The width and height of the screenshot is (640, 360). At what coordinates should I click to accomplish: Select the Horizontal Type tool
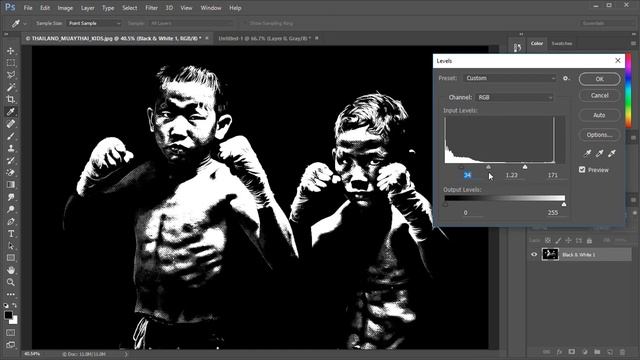point(11,234)
